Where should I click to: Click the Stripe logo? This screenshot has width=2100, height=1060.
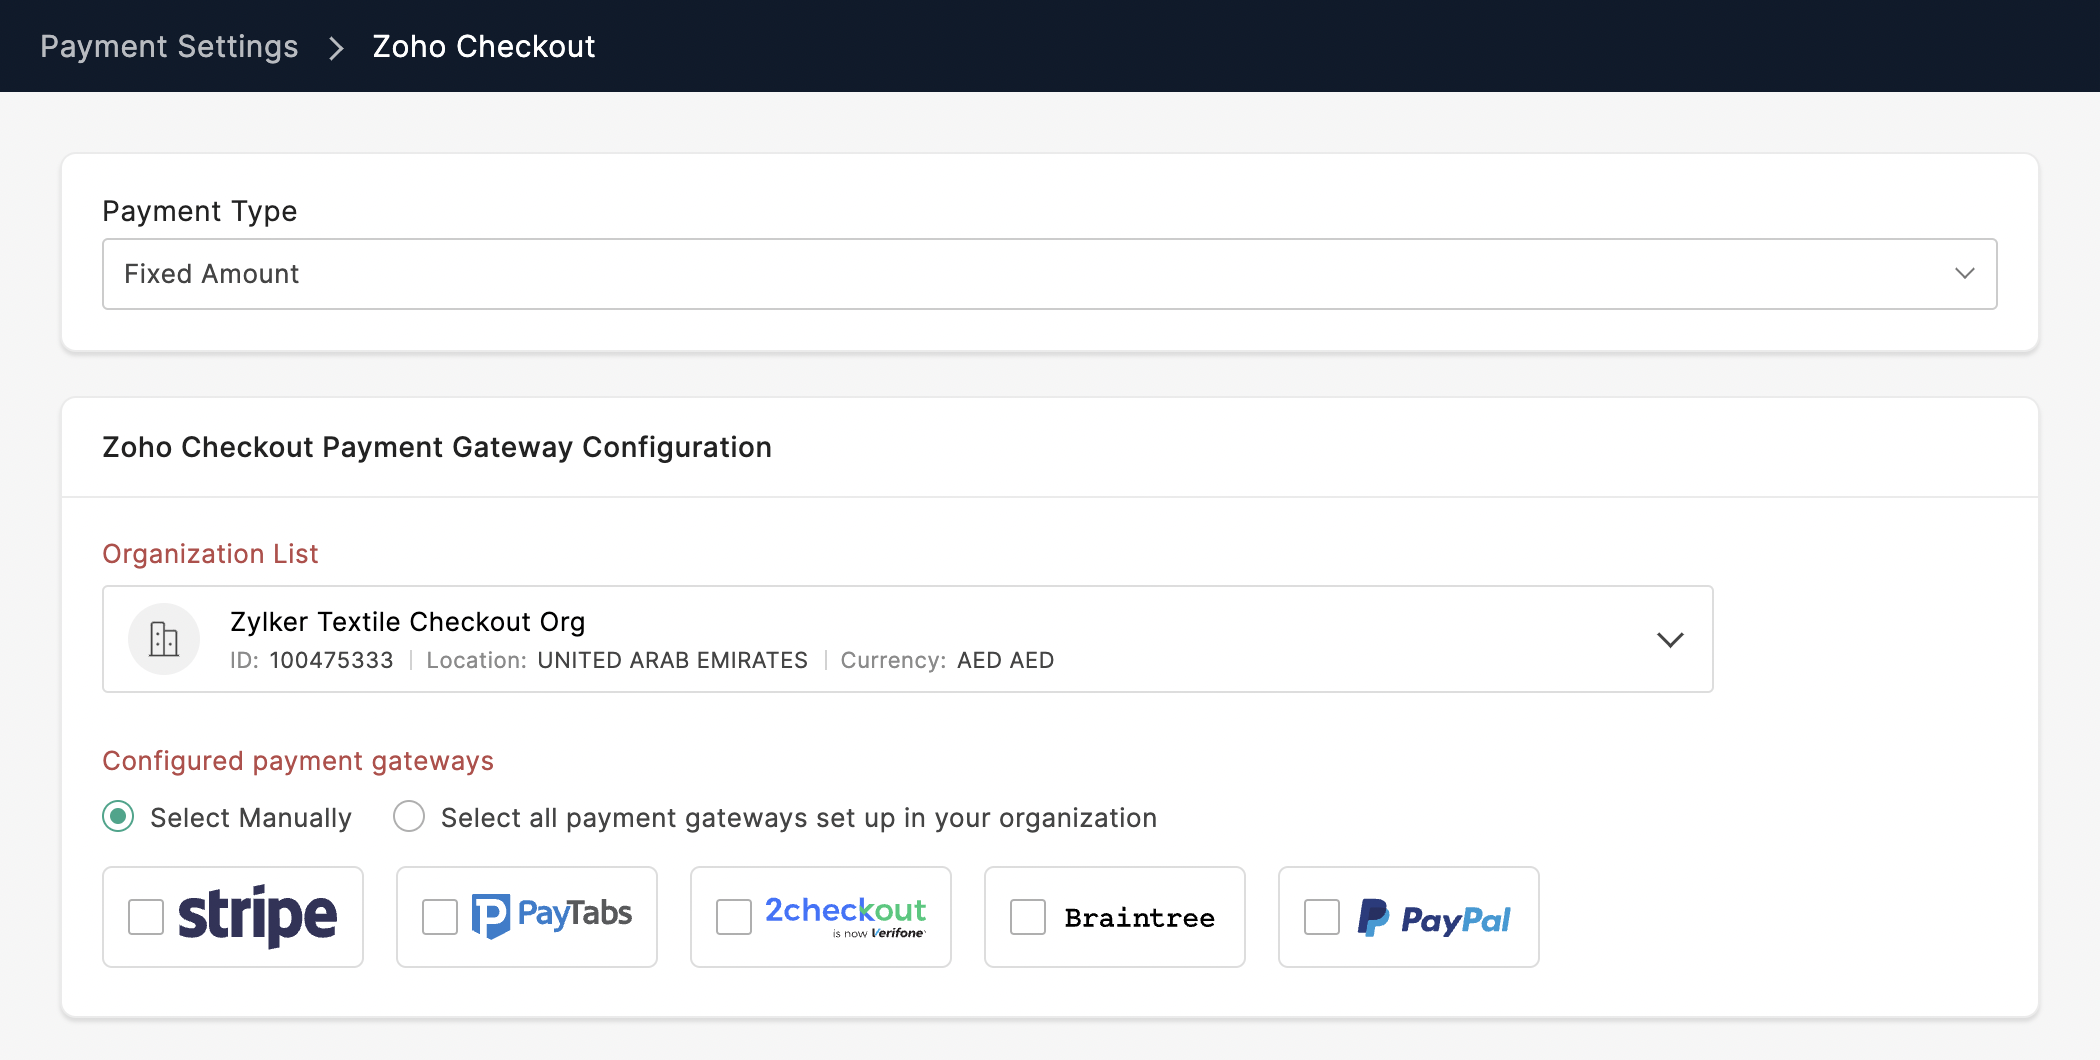257,916
